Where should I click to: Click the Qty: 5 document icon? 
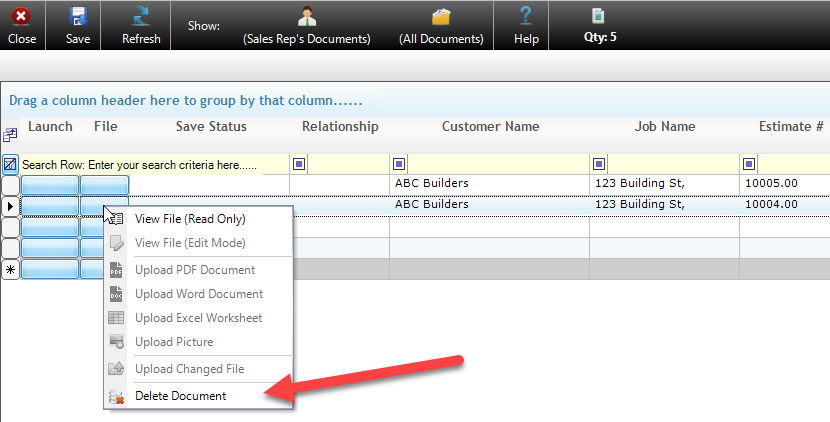pos(598,16)
